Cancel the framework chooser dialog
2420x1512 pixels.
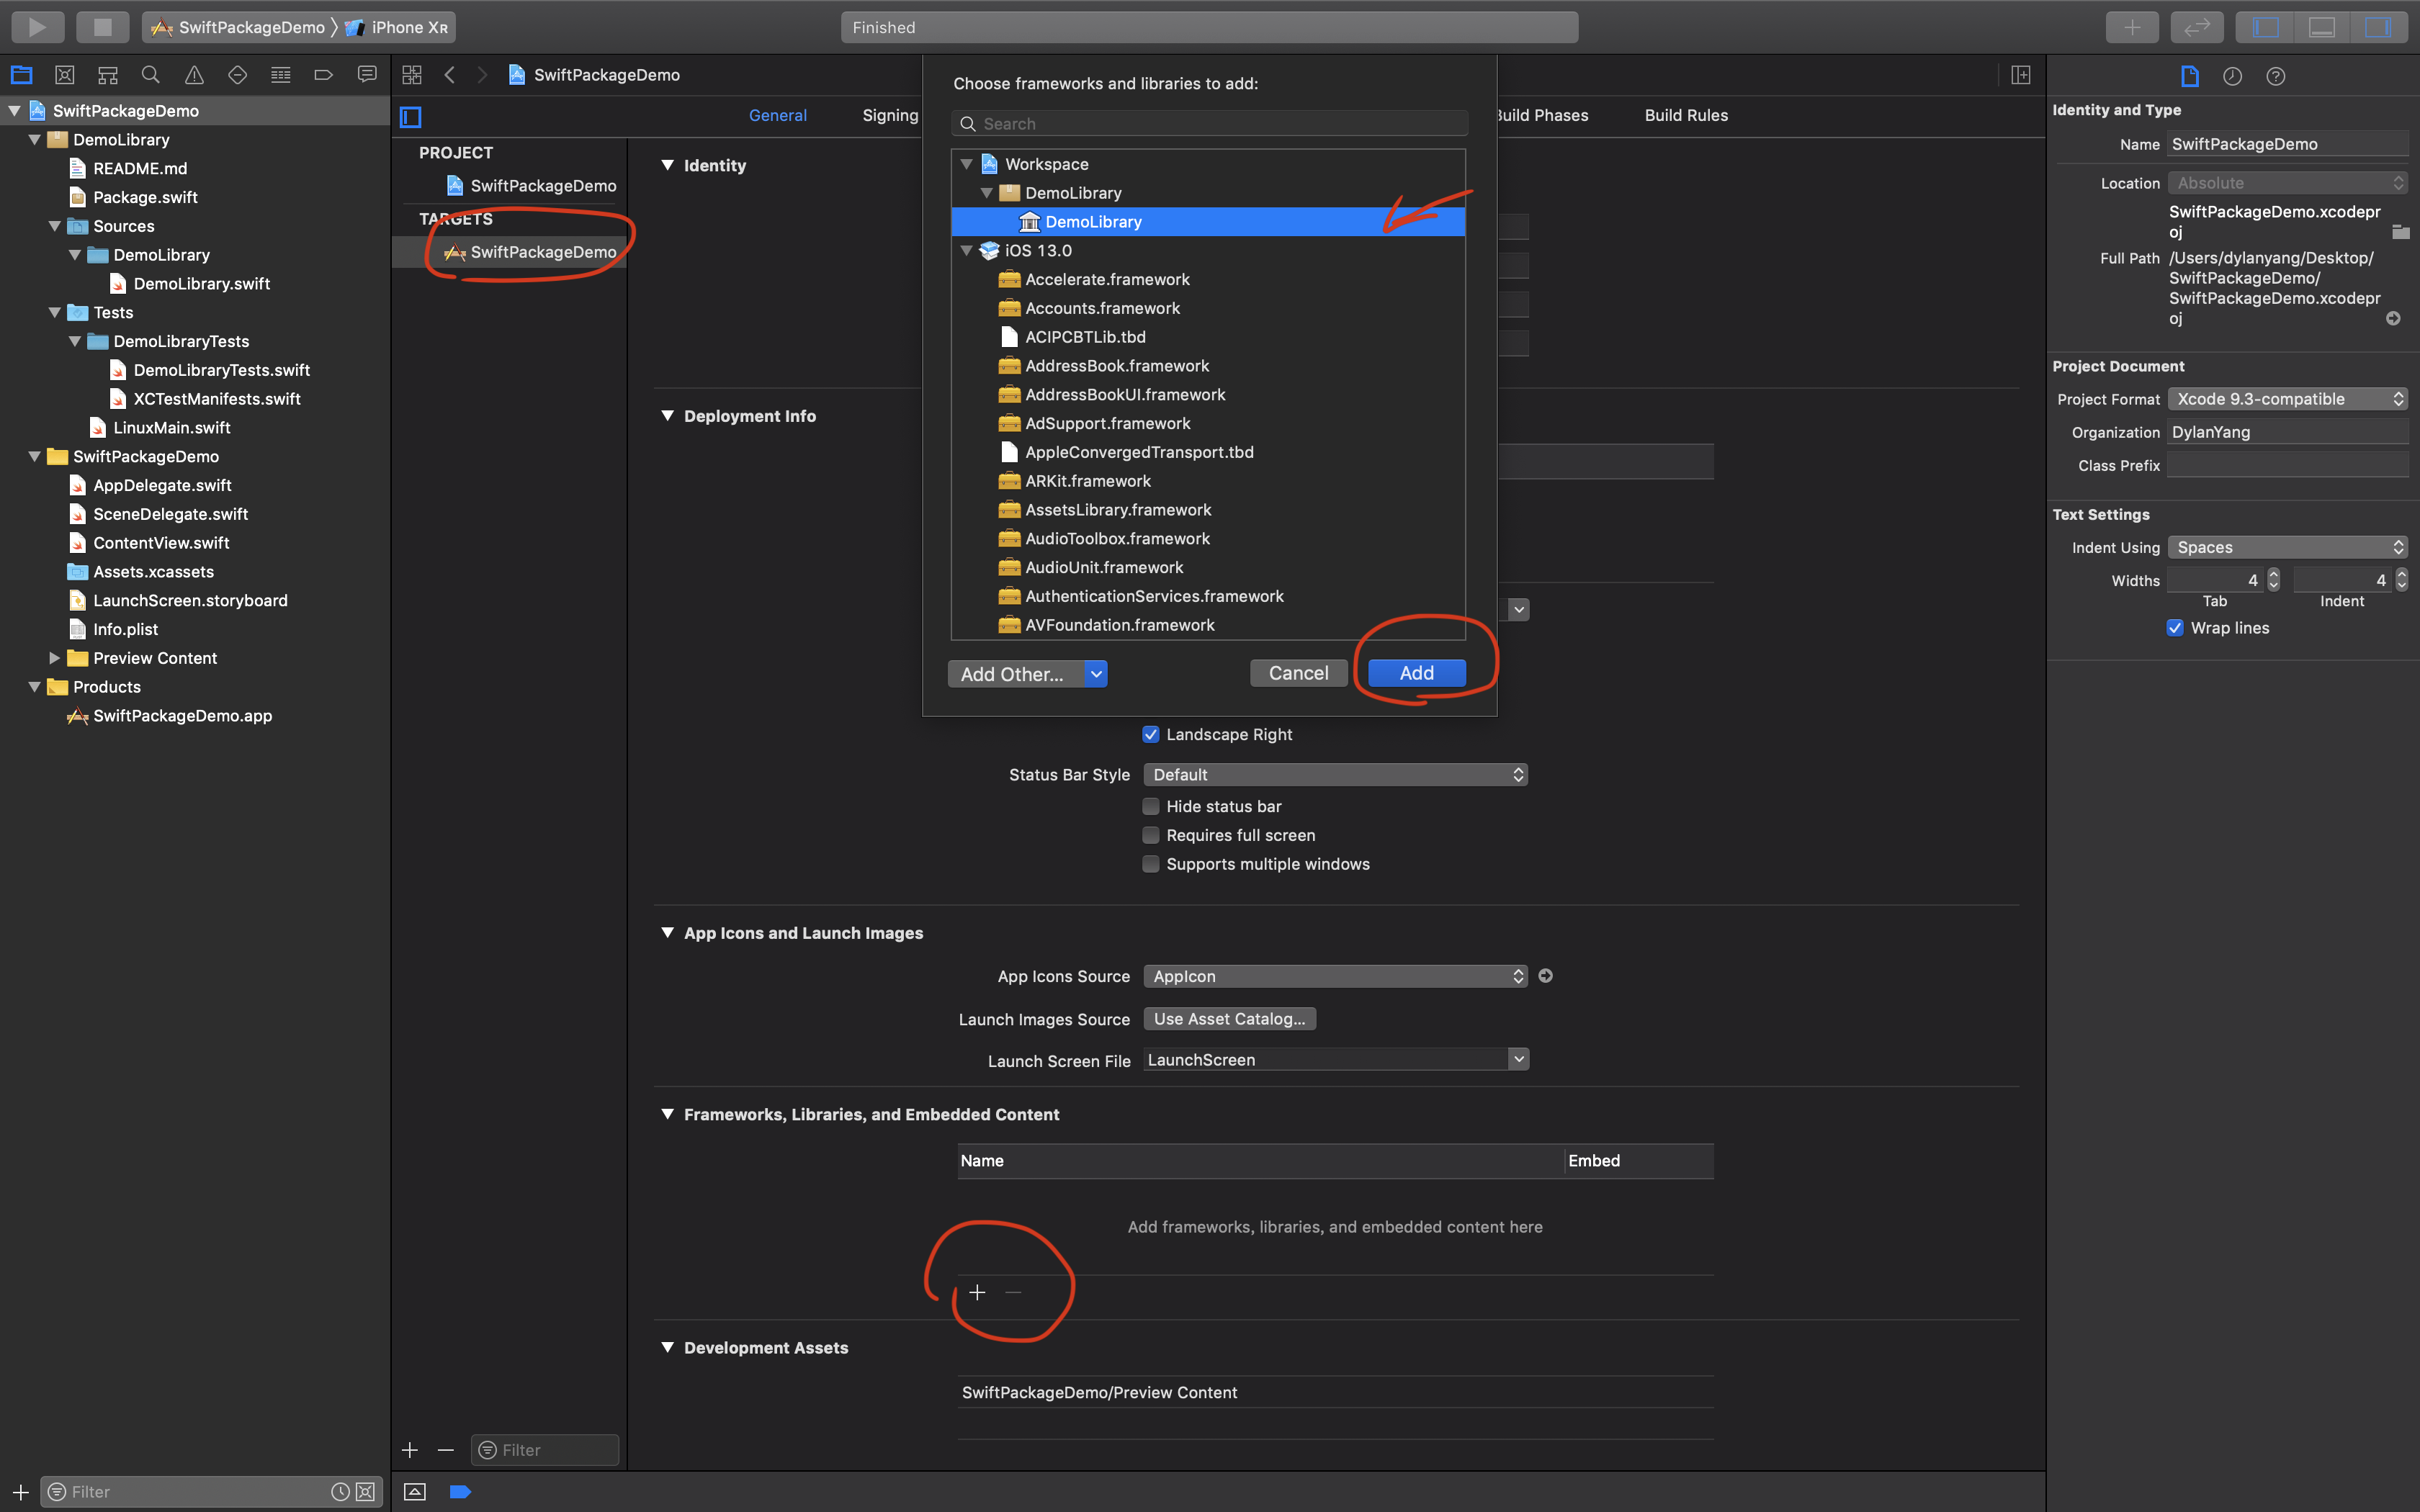pos(1298,673)
